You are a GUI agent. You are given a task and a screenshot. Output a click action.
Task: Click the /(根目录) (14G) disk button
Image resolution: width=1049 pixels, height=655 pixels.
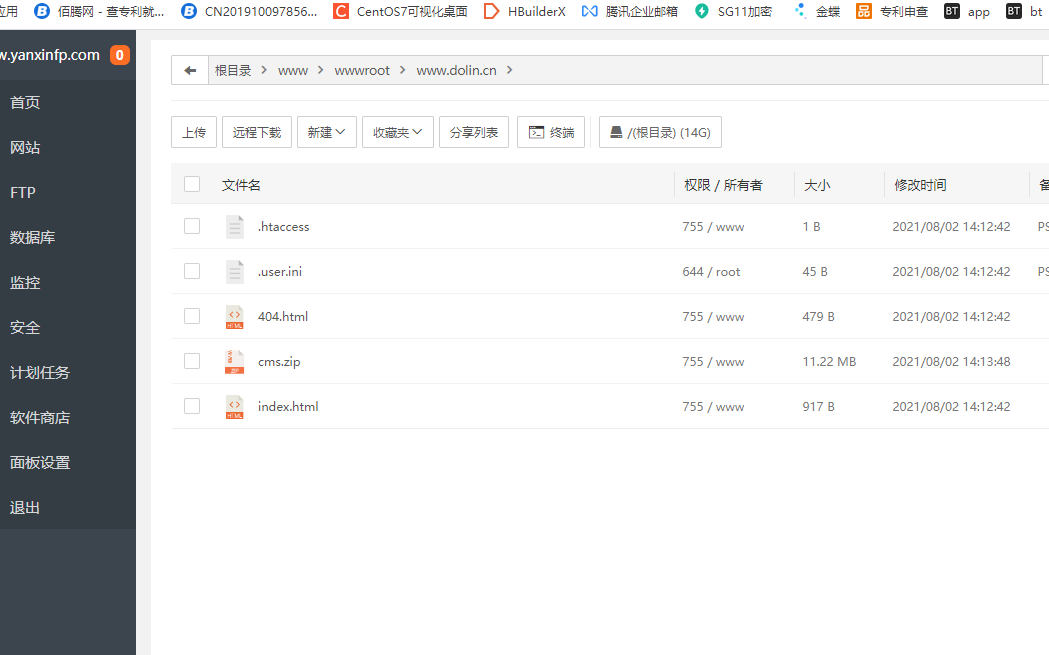pyautogui.click(x=660, y=132)
